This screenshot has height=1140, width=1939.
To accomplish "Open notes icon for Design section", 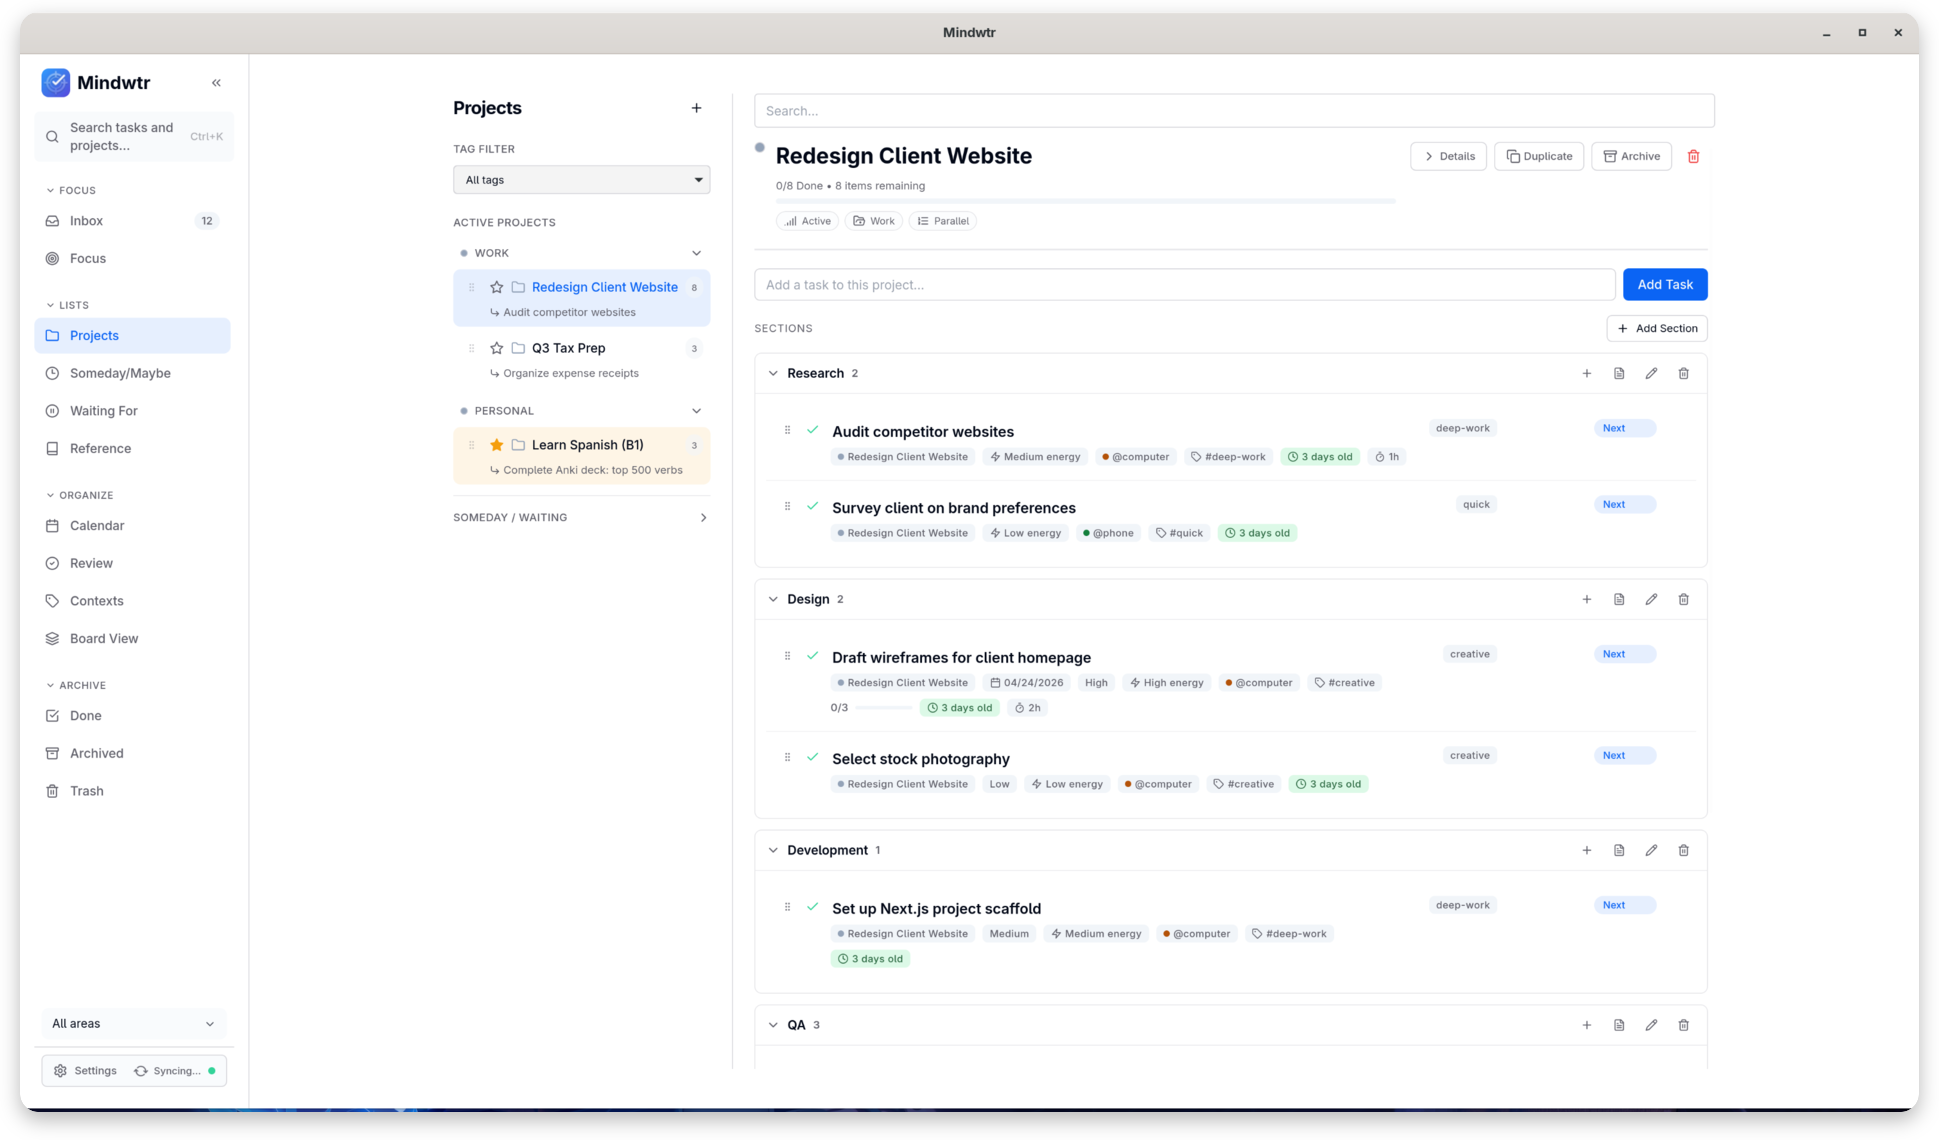I will coord(1619,599).
